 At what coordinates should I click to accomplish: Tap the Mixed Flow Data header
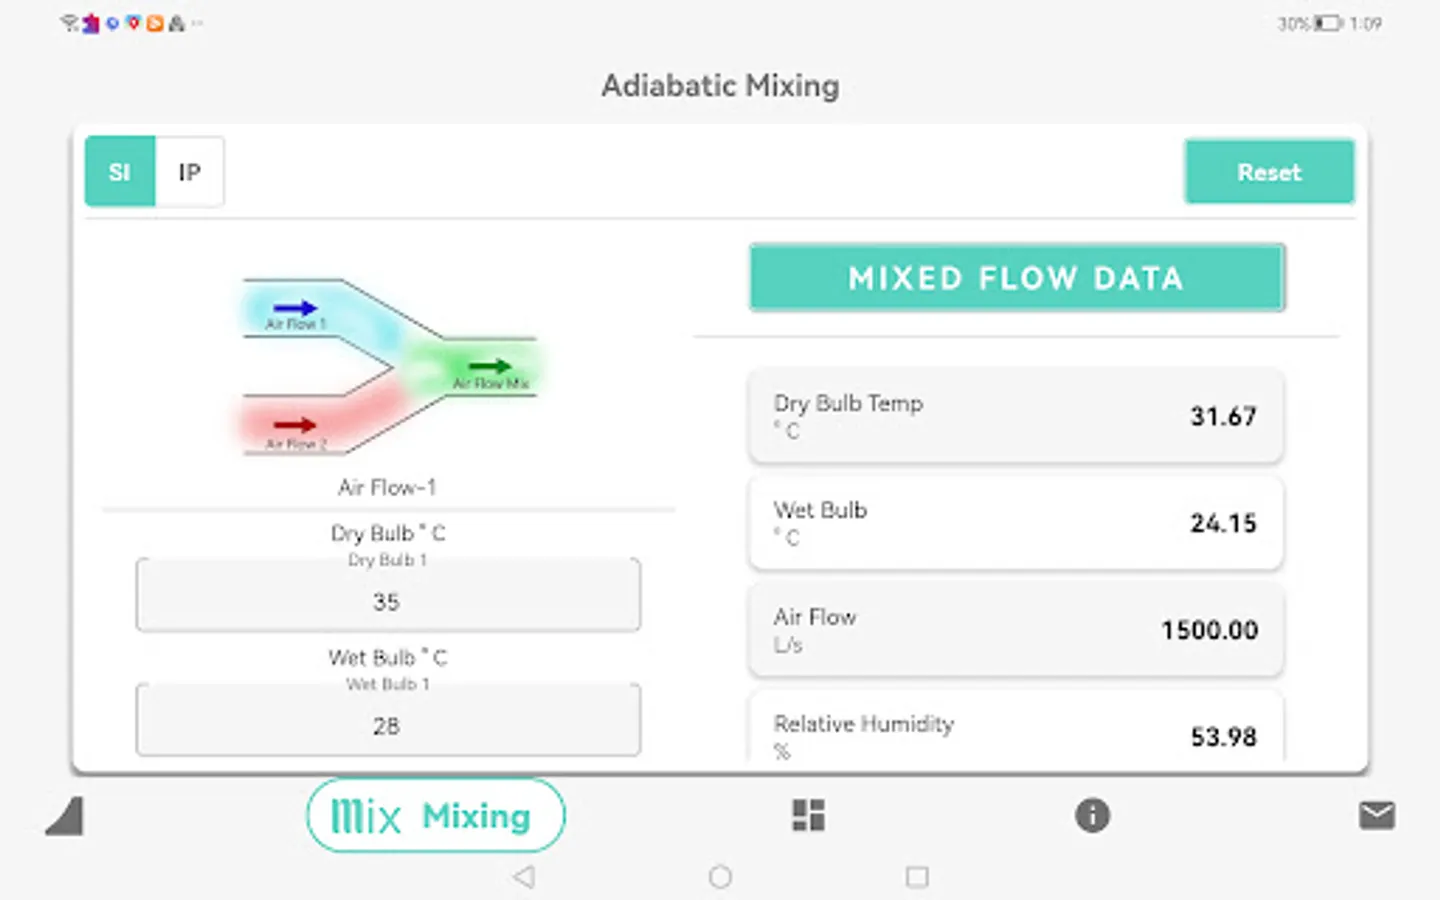pyautogui.click(x=1016, y=278)
